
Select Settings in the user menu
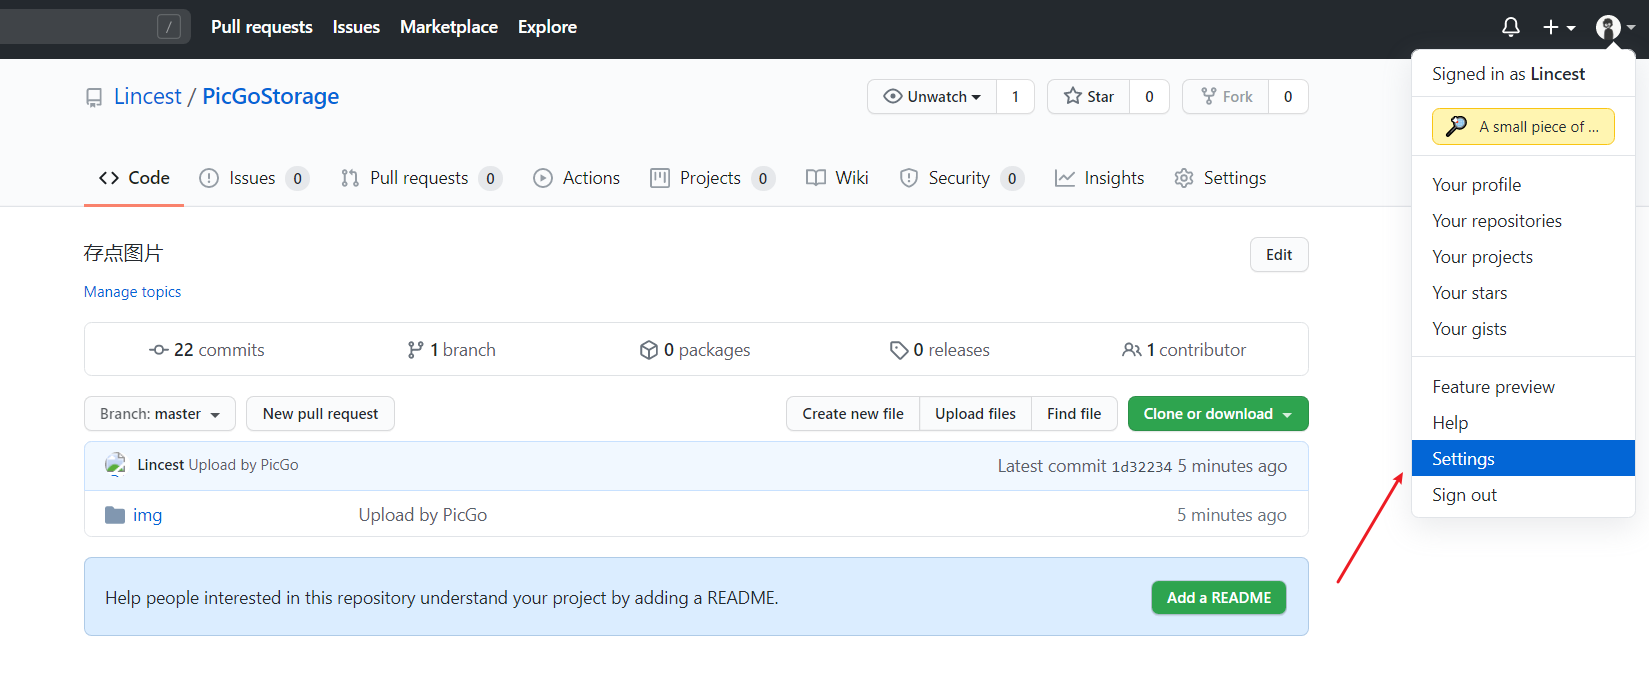1463,459
